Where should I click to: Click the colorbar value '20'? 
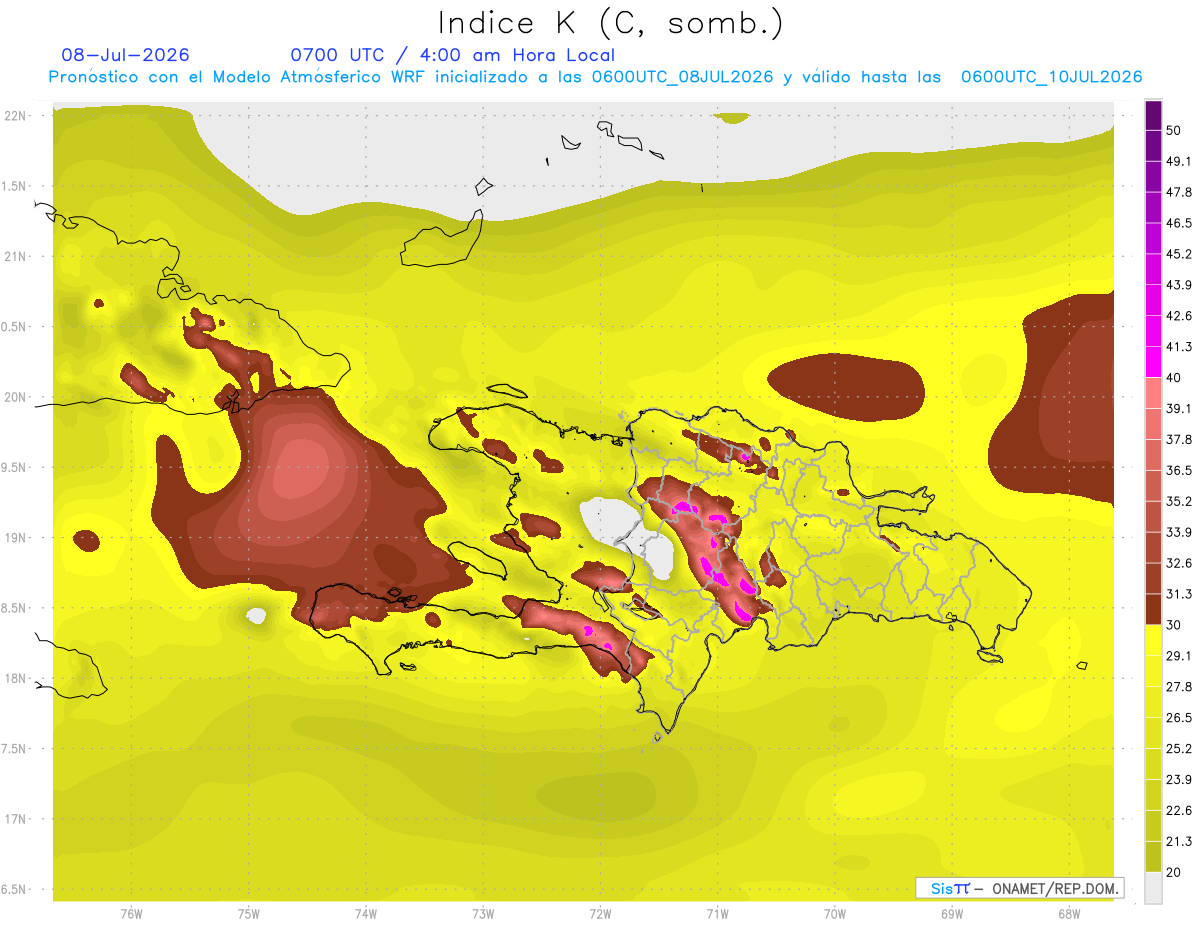[1174, 872]
